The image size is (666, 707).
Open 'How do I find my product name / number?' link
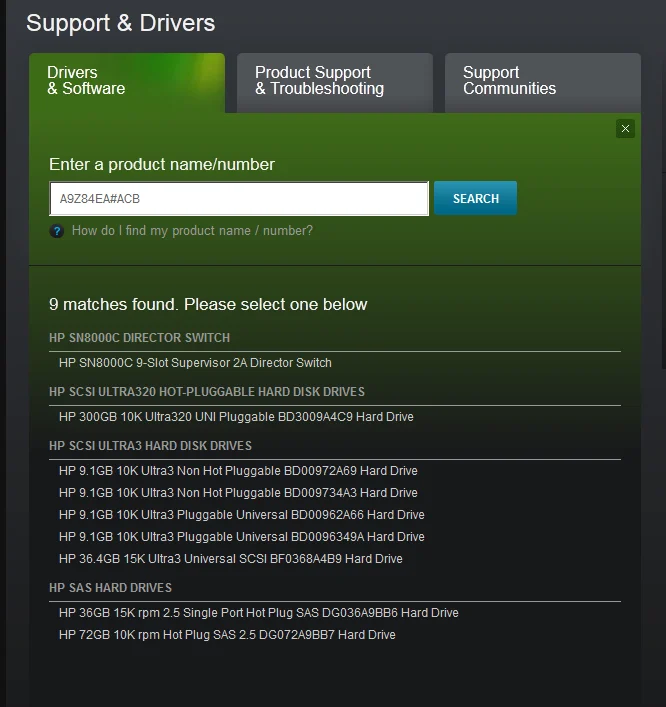click(192, 231)
